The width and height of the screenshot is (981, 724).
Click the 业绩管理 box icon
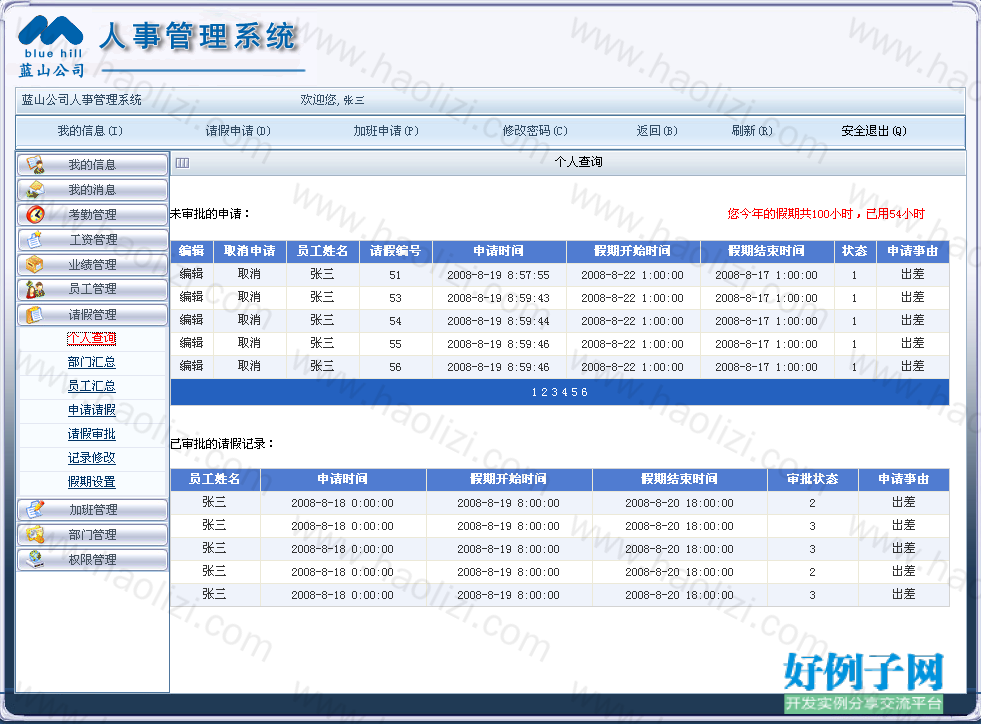click(35, 265)
